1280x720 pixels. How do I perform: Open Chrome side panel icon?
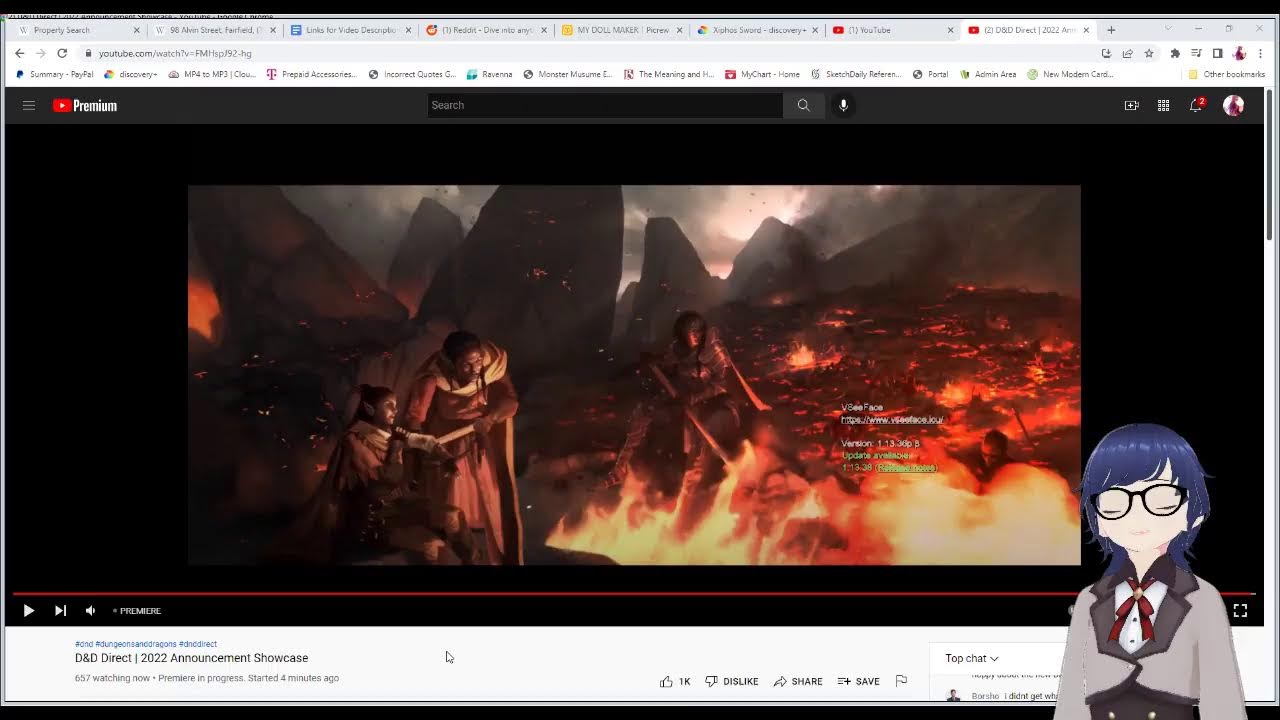click(1217, 53)
